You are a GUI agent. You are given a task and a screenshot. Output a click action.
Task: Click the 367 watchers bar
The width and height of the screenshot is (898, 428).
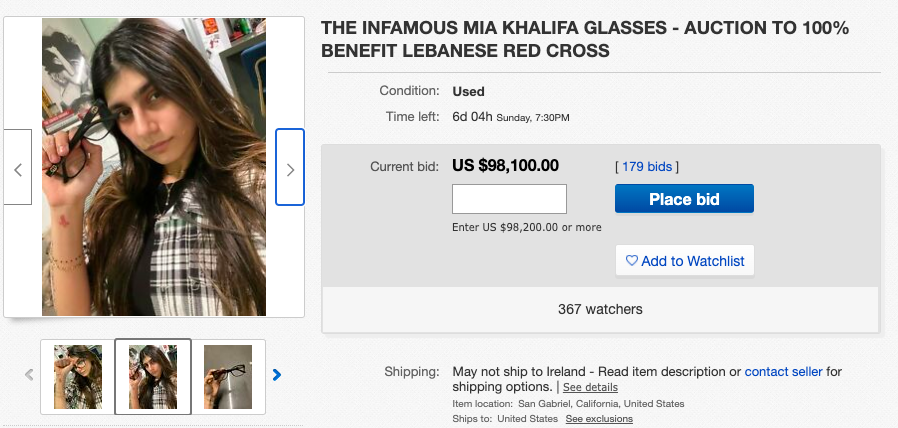[600, 309]
